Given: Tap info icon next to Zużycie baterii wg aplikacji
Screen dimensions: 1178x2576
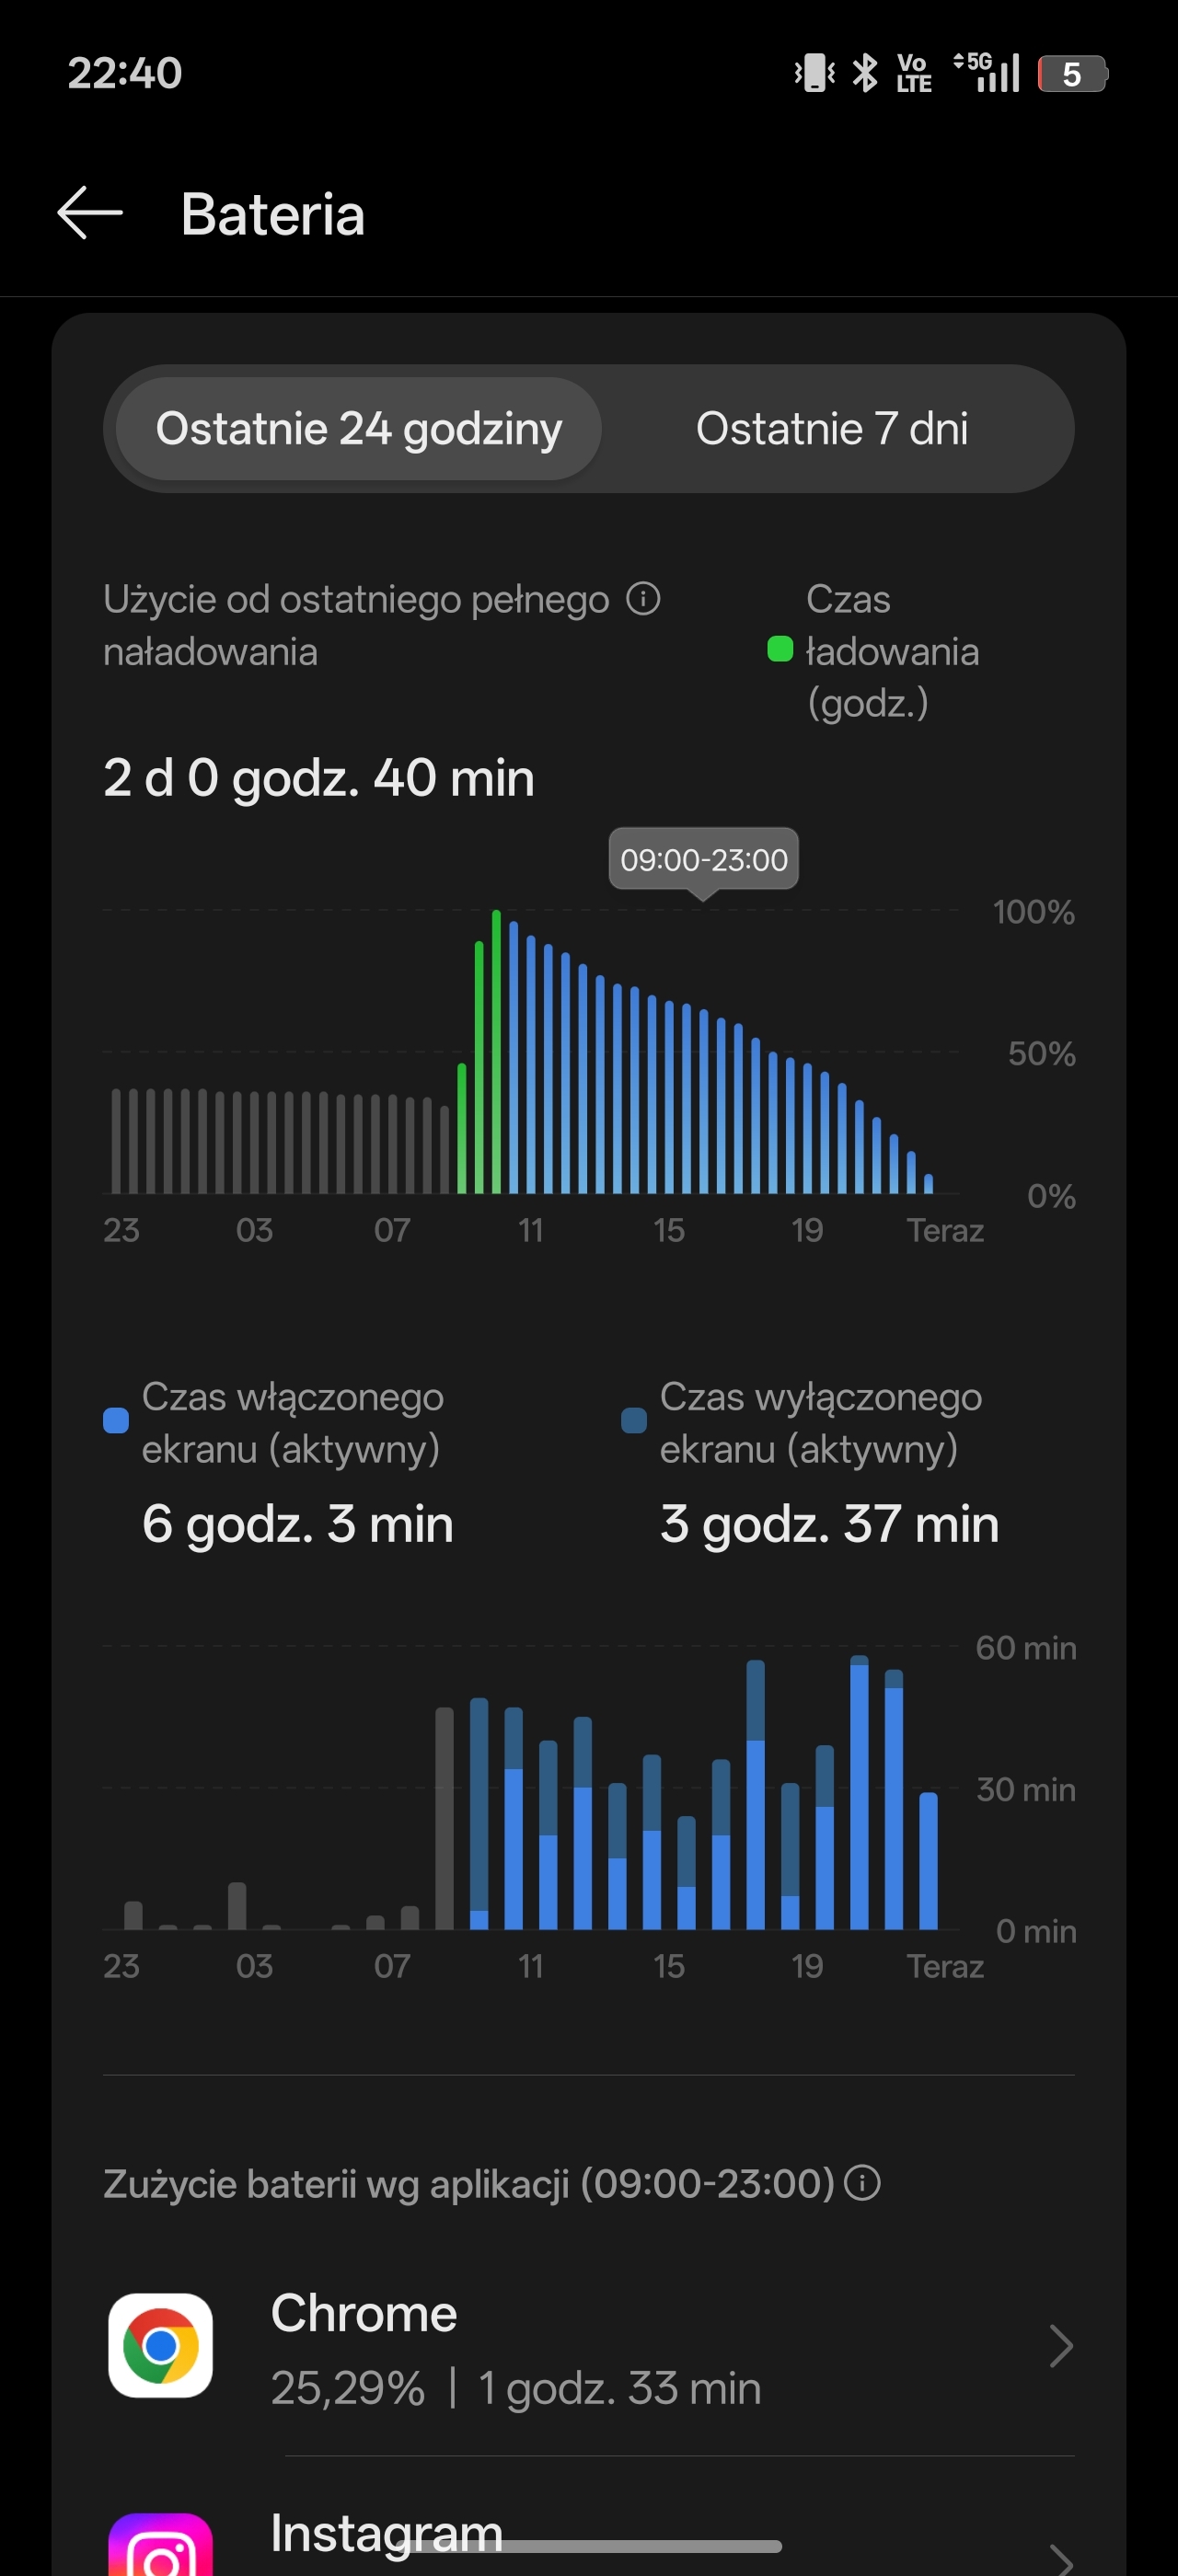Looking at the screenshot, I should [862, 2183].
